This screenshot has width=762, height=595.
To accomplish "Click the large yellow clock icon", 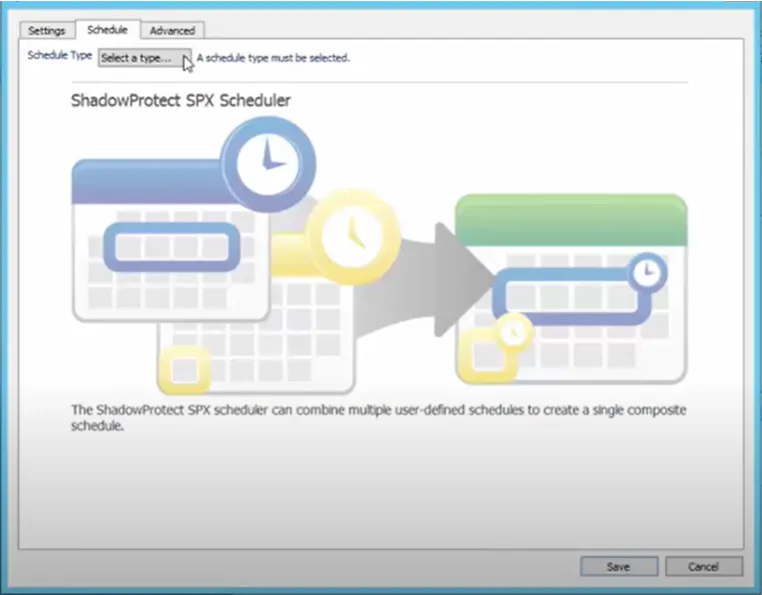I will point(353,237).
